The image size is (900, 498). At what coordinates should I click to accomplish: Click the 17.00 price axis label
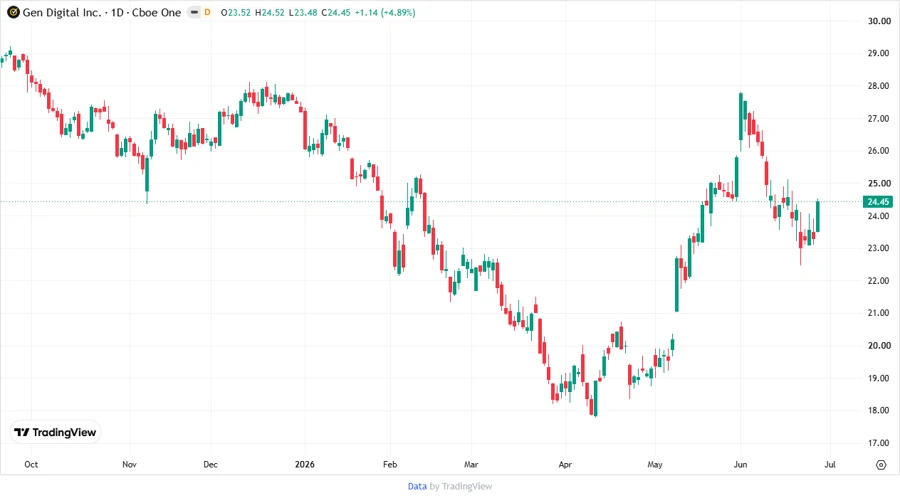coord(879,443)
